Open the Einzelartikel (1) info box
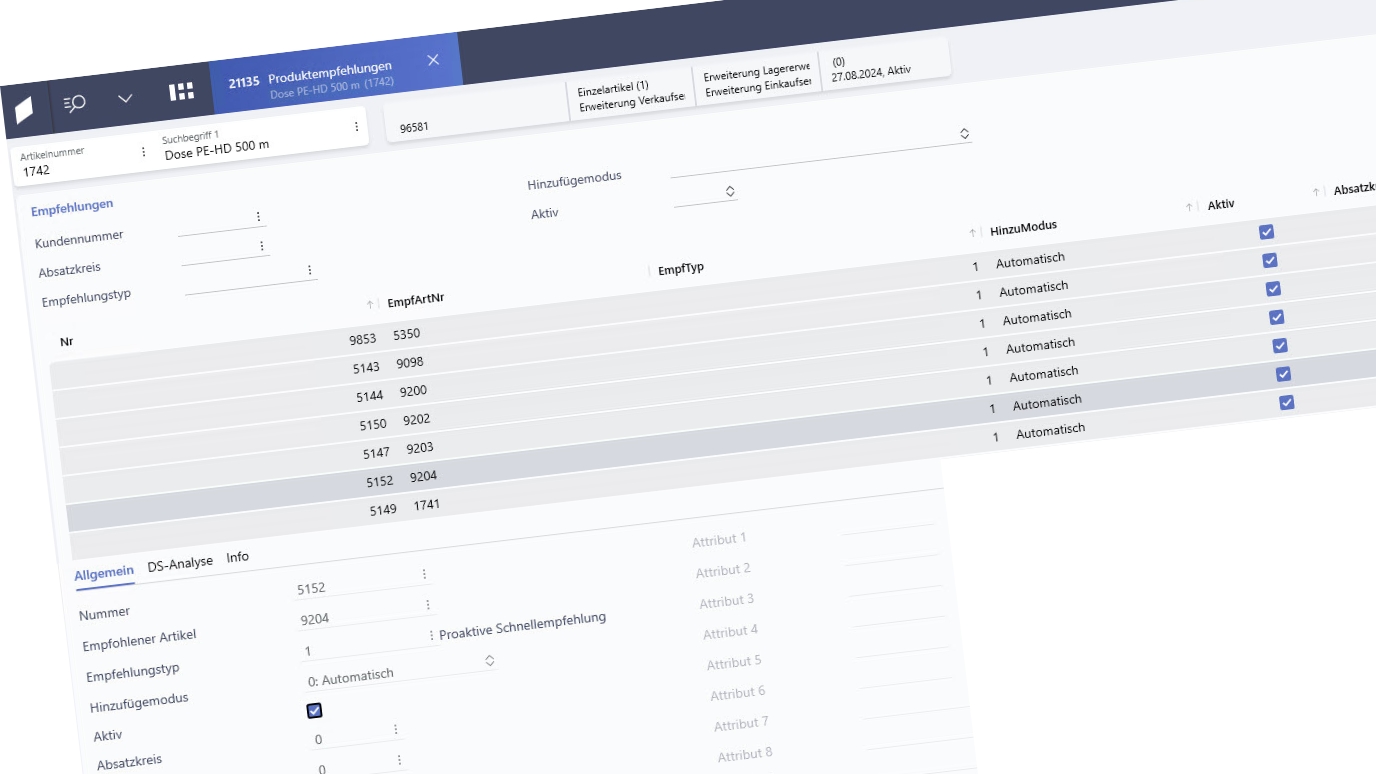 [x=630, y=93]
